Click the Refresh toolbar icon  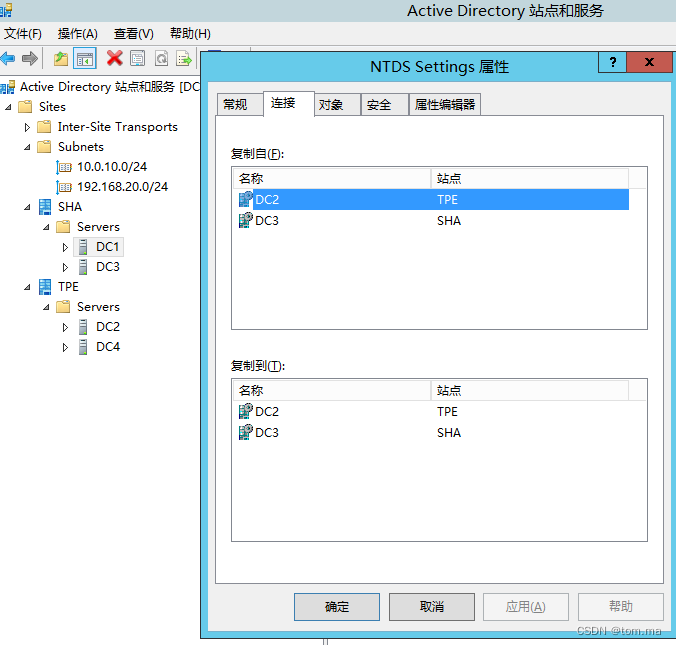161,58
